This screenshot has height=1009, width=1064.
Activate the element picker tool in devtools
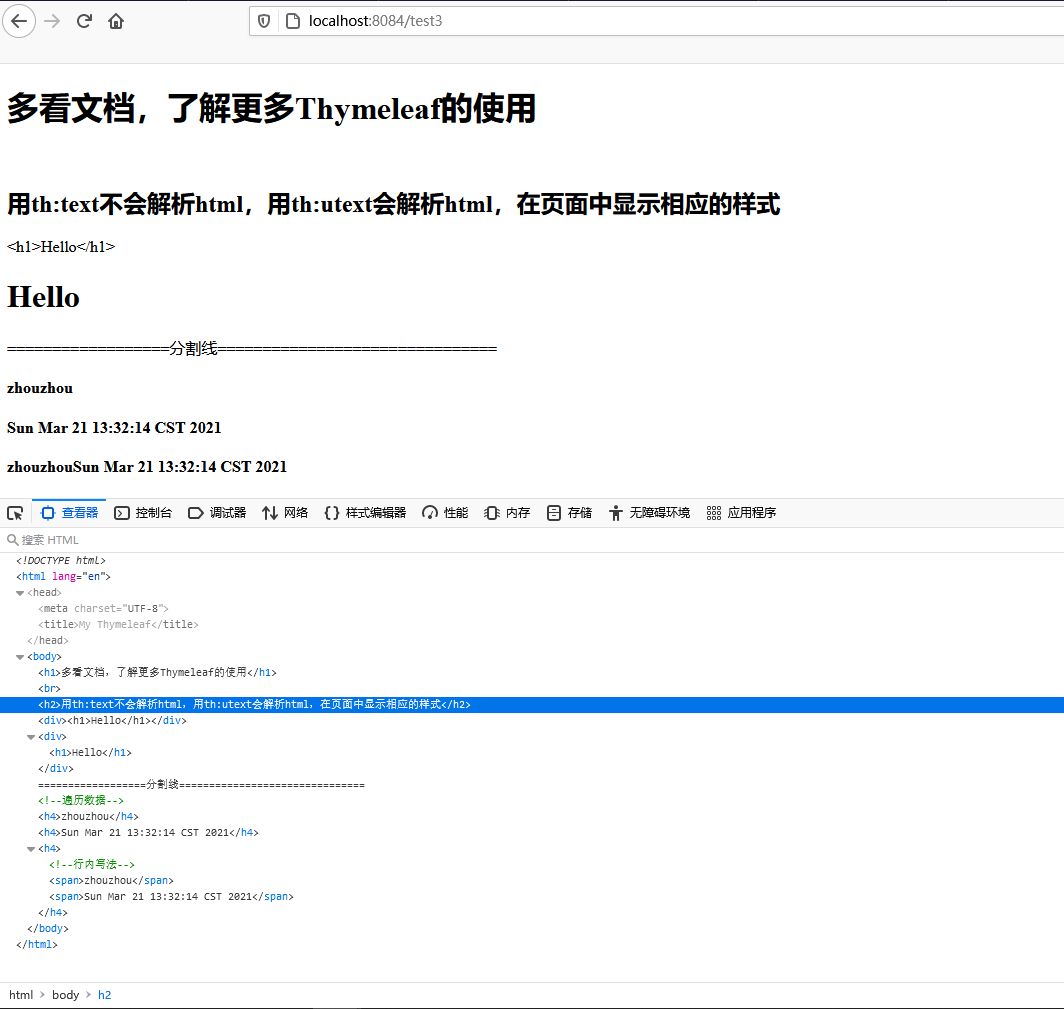(x=15, y=513)
